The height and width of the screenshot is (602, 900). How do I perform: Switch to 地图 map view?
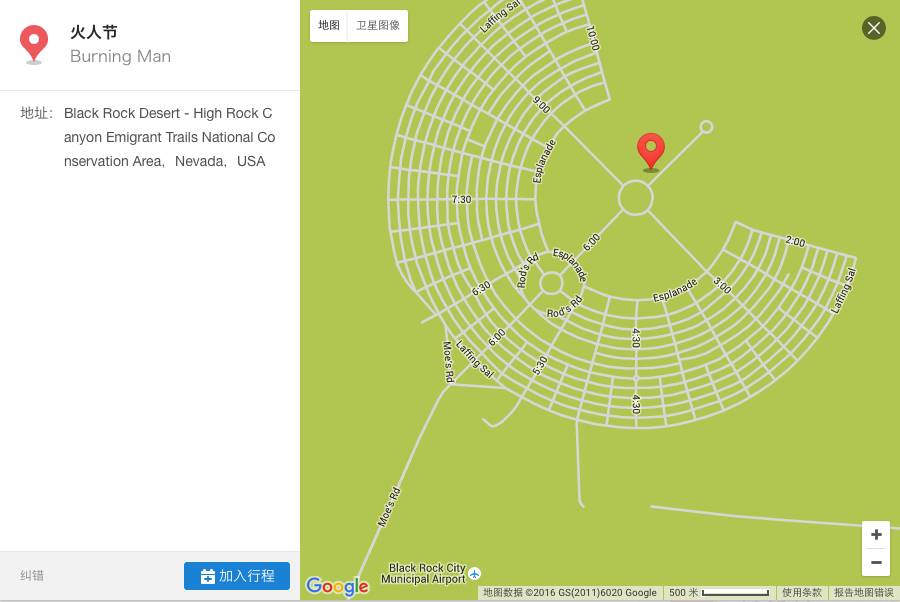329,25
